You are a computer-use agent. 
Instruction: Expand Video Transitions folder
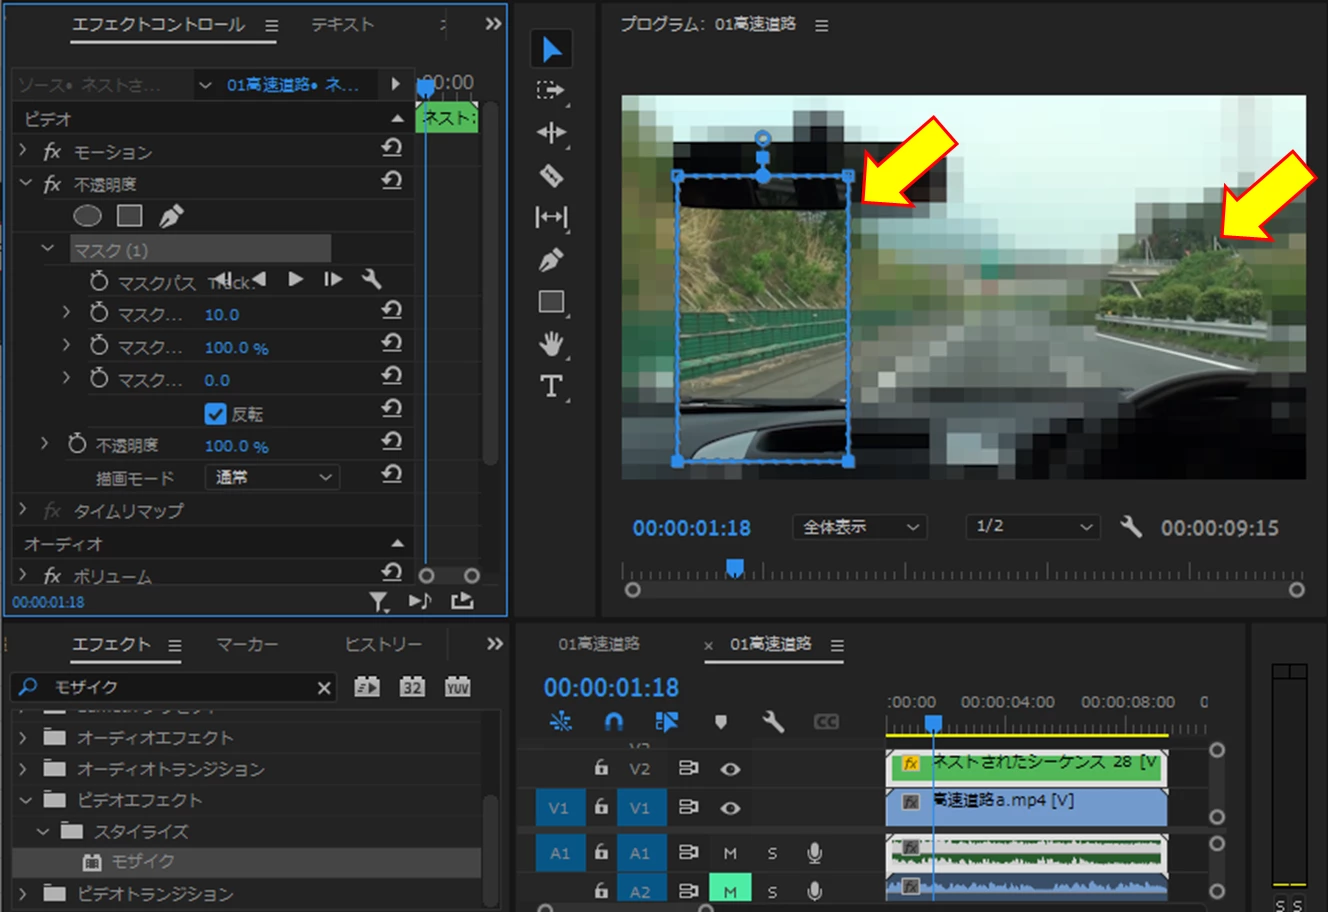pos(23,893)
